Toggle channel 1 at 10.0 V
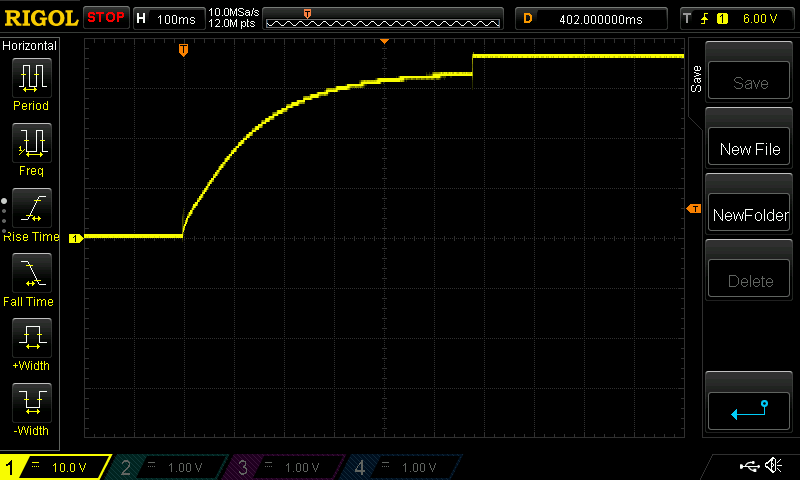The width and height of the screenshot is (800, 480). click(x=55, y=467)
